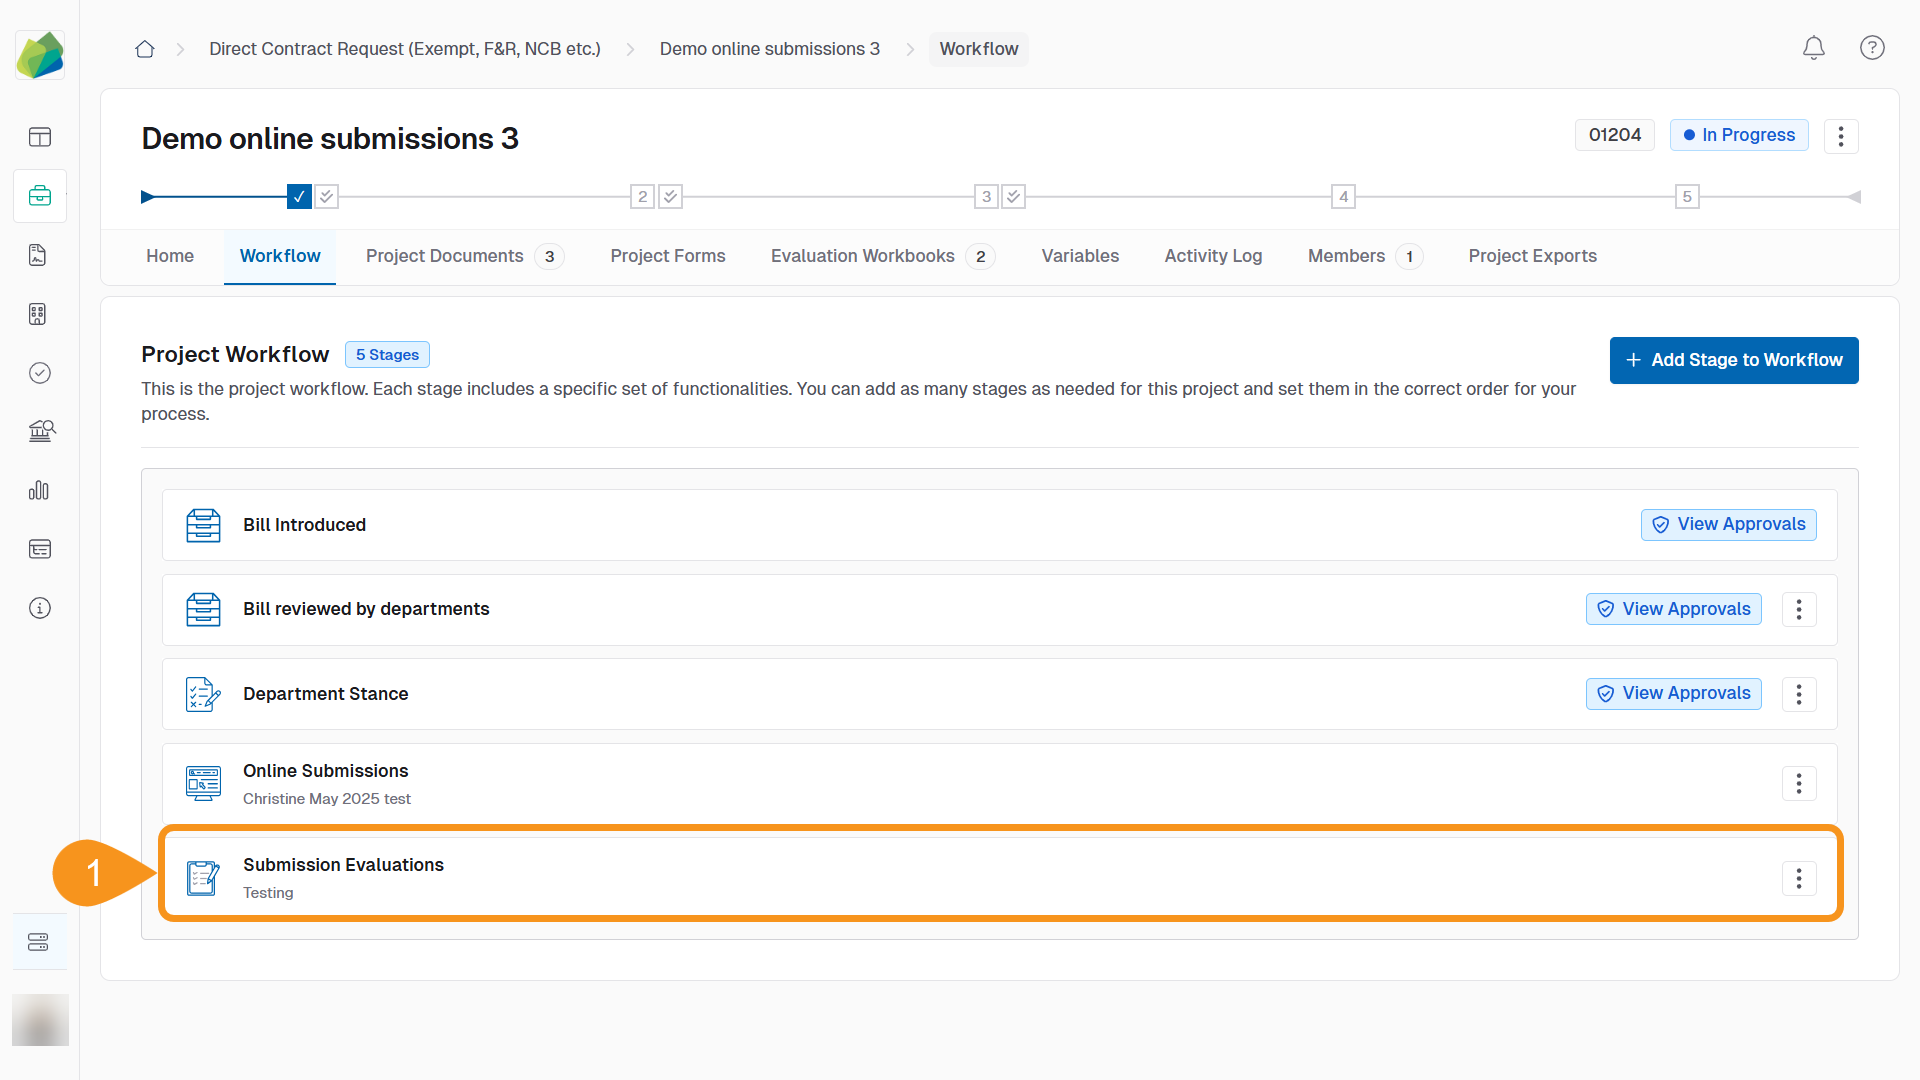The width and height of the screenshot is (1920, 1080).
Task: Switch to the Project Documents tab
Action: [444, 256]
